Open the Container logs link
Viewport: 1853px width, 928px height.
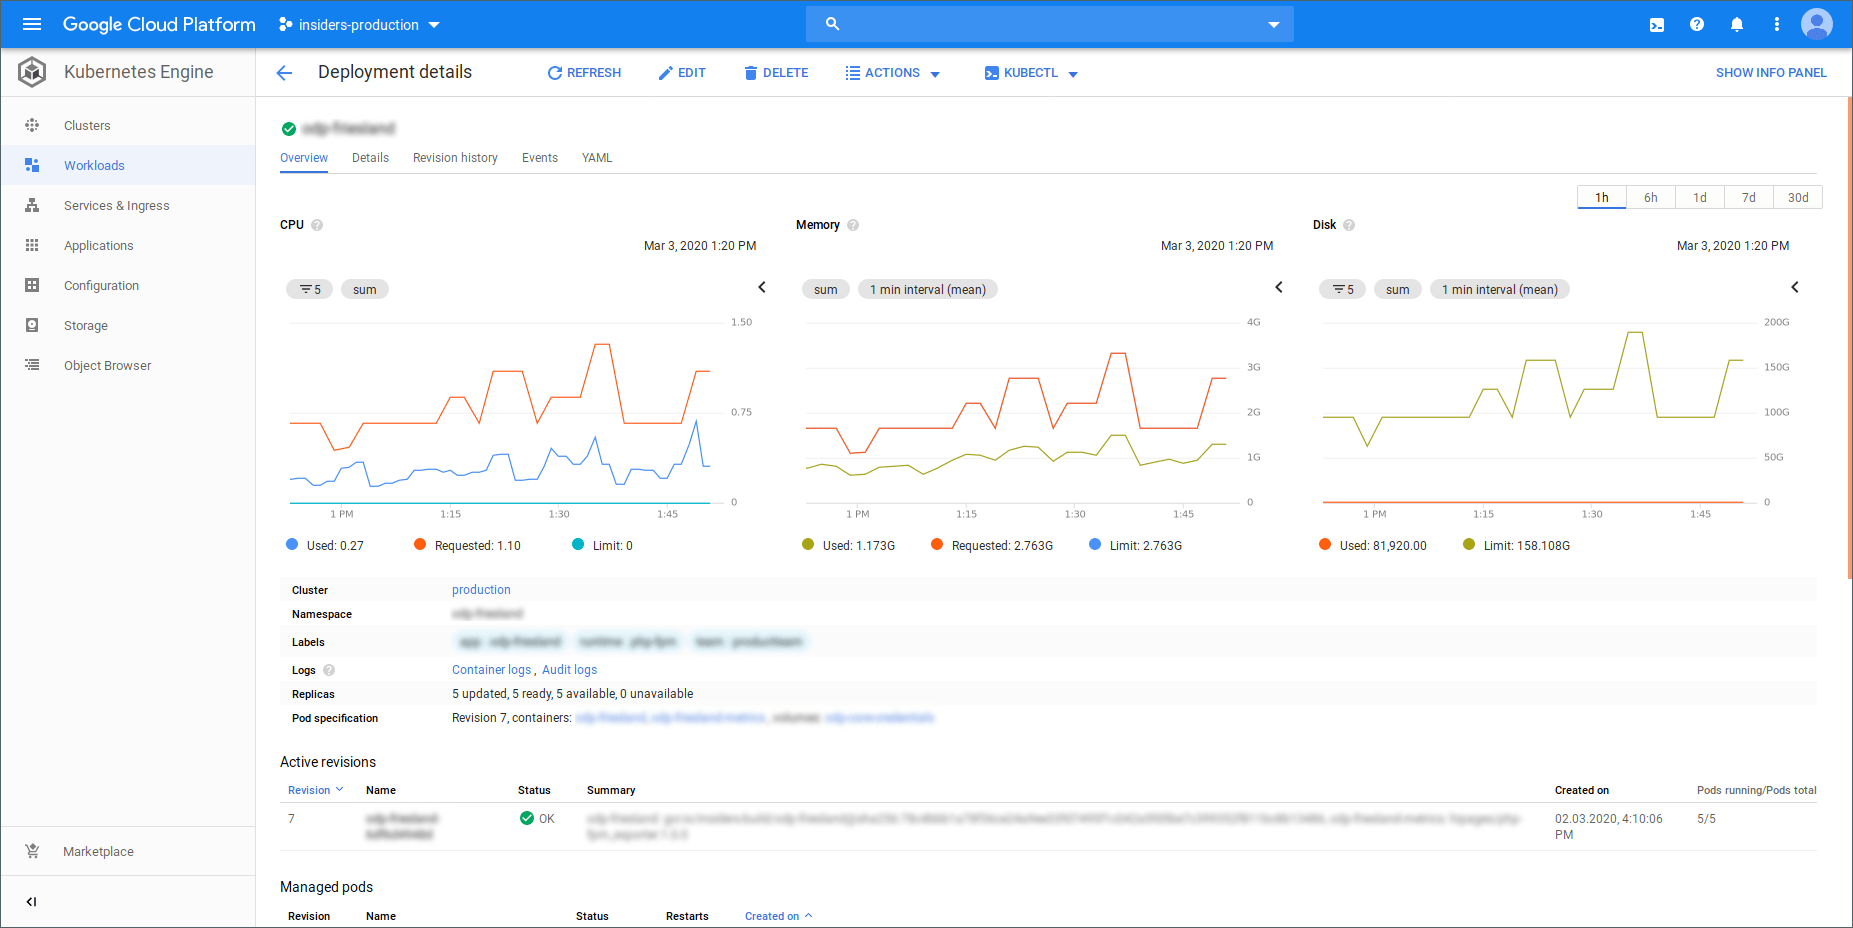(491, 670)
